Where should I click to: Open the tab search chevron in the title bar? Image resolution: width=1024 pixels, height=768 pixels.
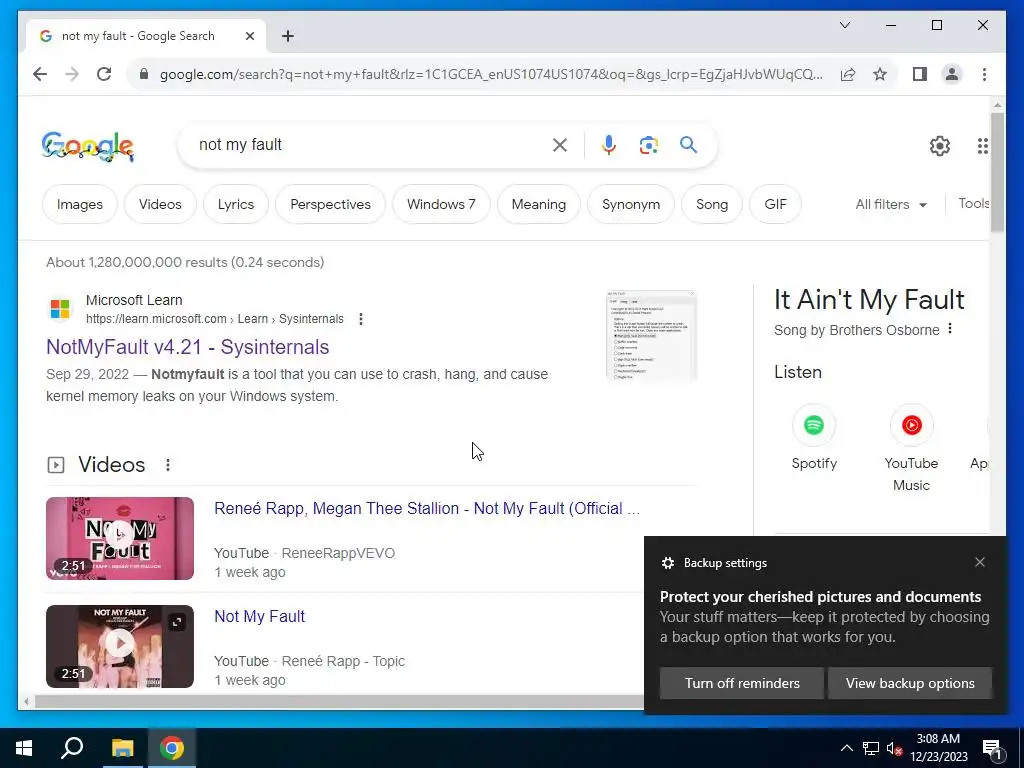pos(844,25)
